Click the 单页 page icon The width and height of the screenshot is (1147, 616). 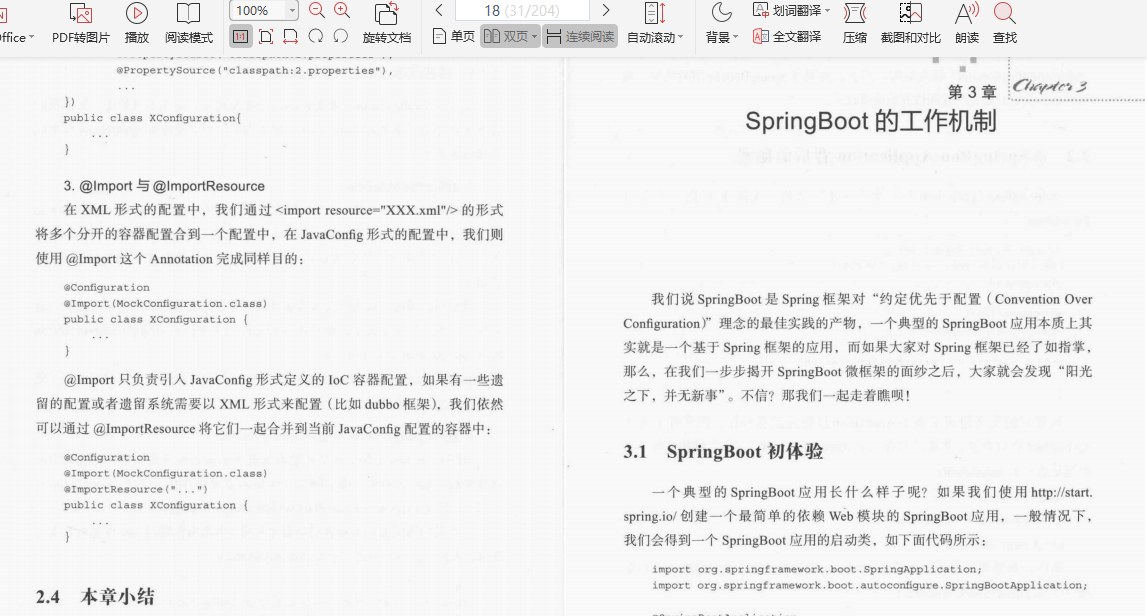pyautogui.click(x=439, y=37)
